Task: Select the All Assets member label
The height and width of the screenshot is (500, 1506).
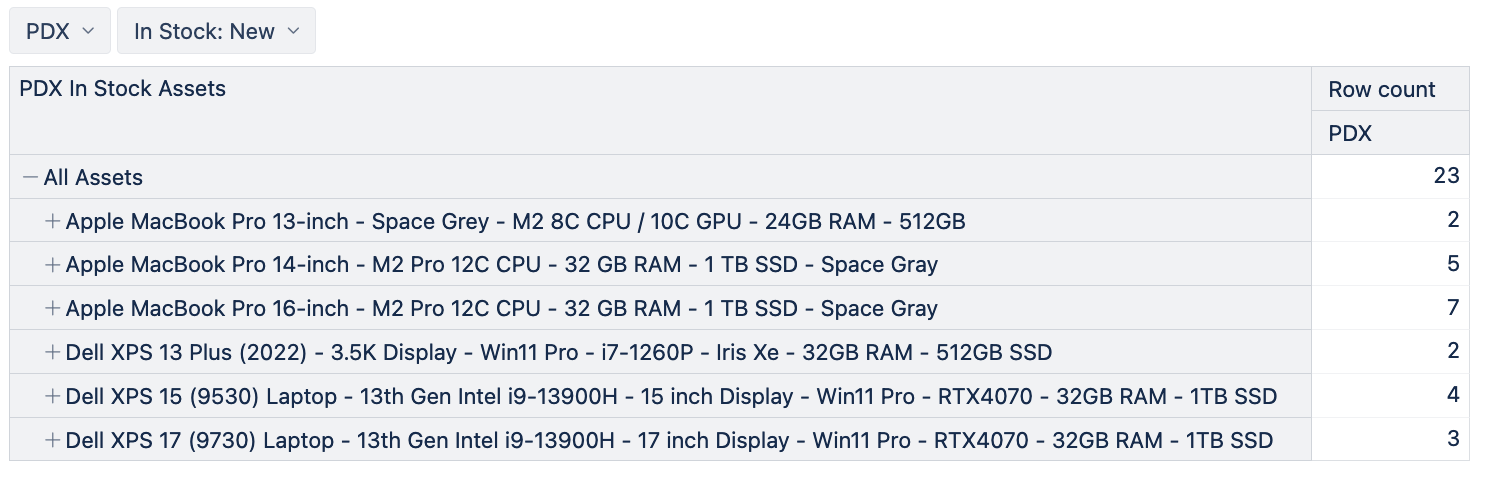Action: coord(93,178)
